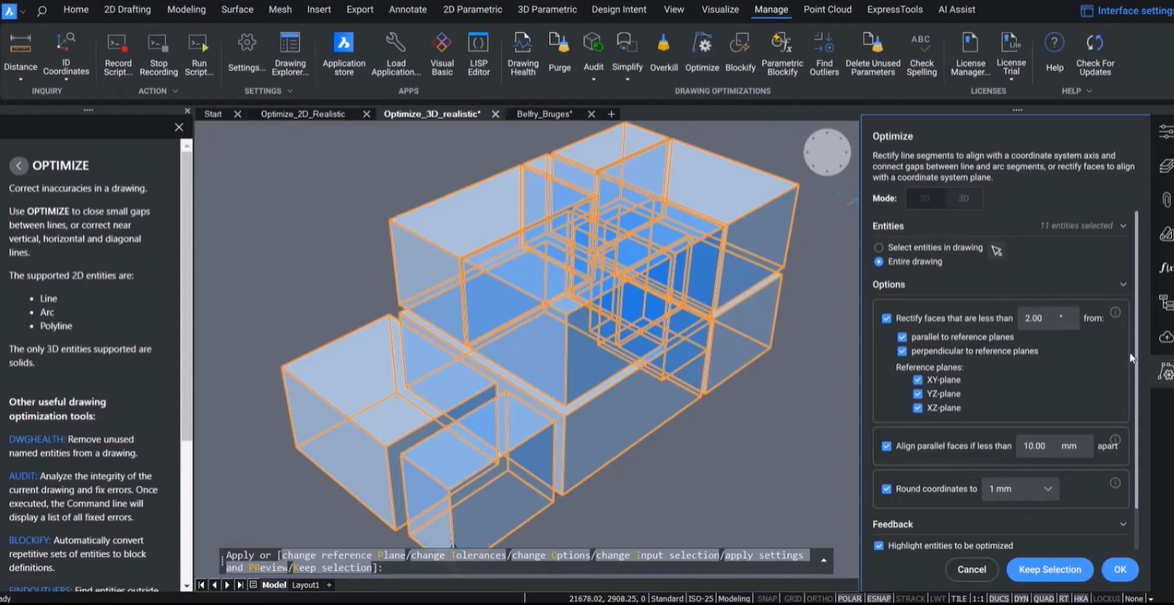The image size is (1174, 605).
Task: Open the round coordinates 1 mm dropdown
Action: point(1019,489)
